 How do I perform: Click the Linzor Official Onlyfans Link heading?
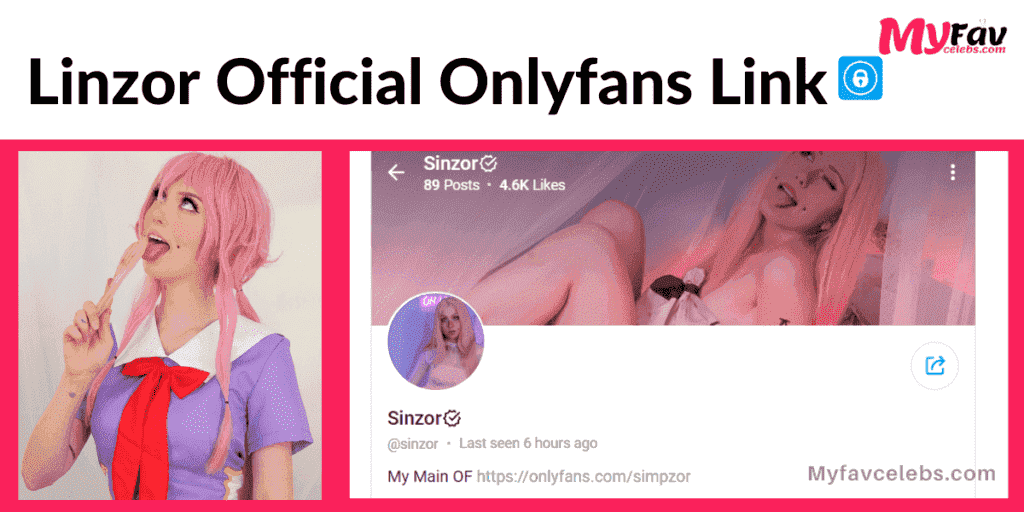coord(428,83)
